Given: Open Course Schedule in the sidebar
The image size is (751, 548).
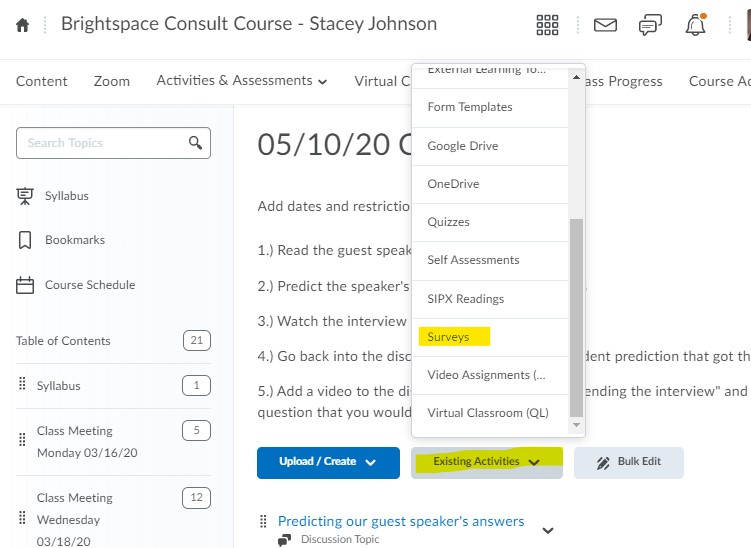Looking at the screenshot, I should (x=89, y=285).
